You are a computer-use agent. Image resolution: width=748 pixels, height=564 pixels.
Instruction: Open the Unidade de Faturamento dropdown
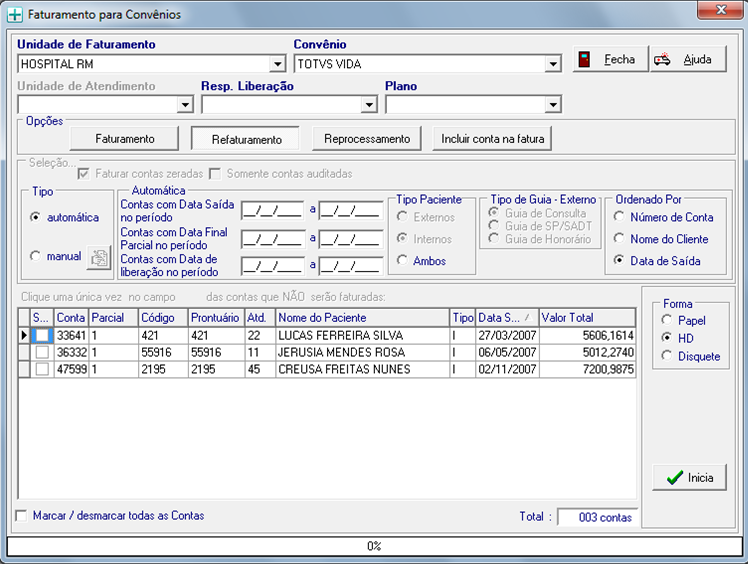277,64
